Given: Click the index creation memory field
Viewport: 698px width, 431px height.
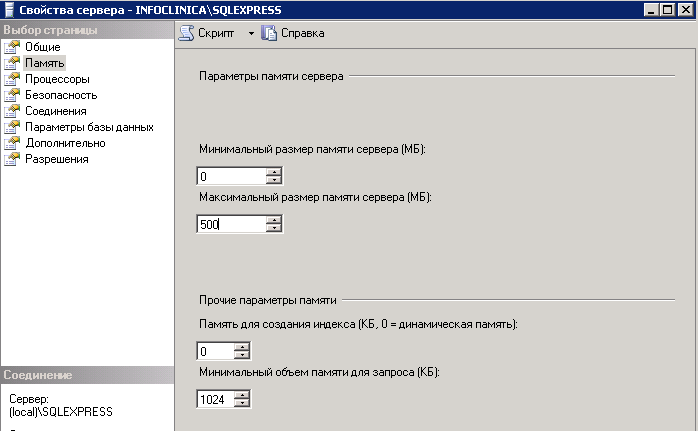Looking at the screenshot, I should point(215,351).
